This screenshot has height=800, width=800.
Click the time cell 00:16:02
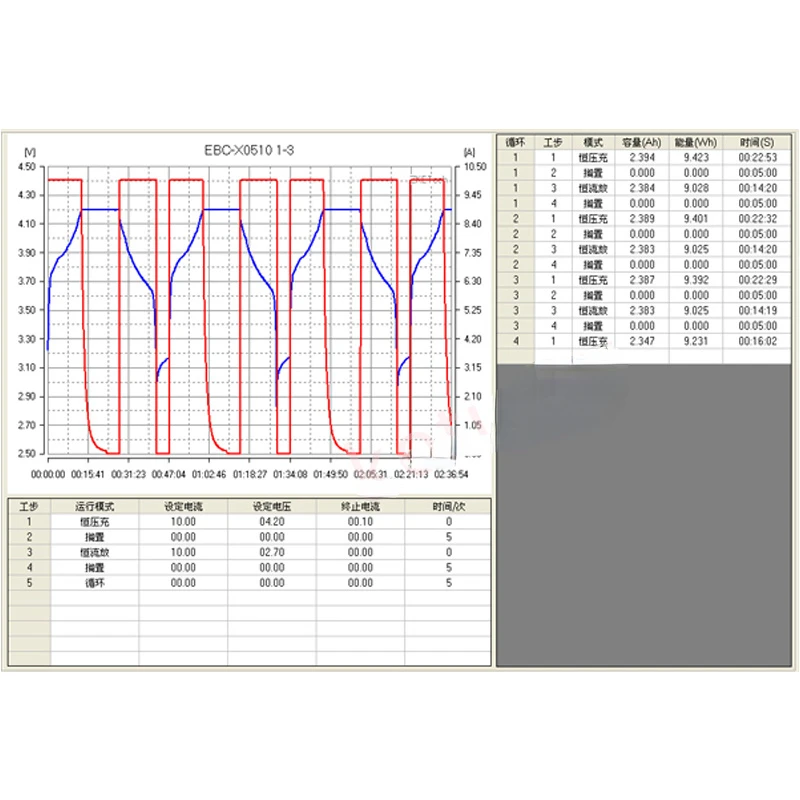click(758, 341)
